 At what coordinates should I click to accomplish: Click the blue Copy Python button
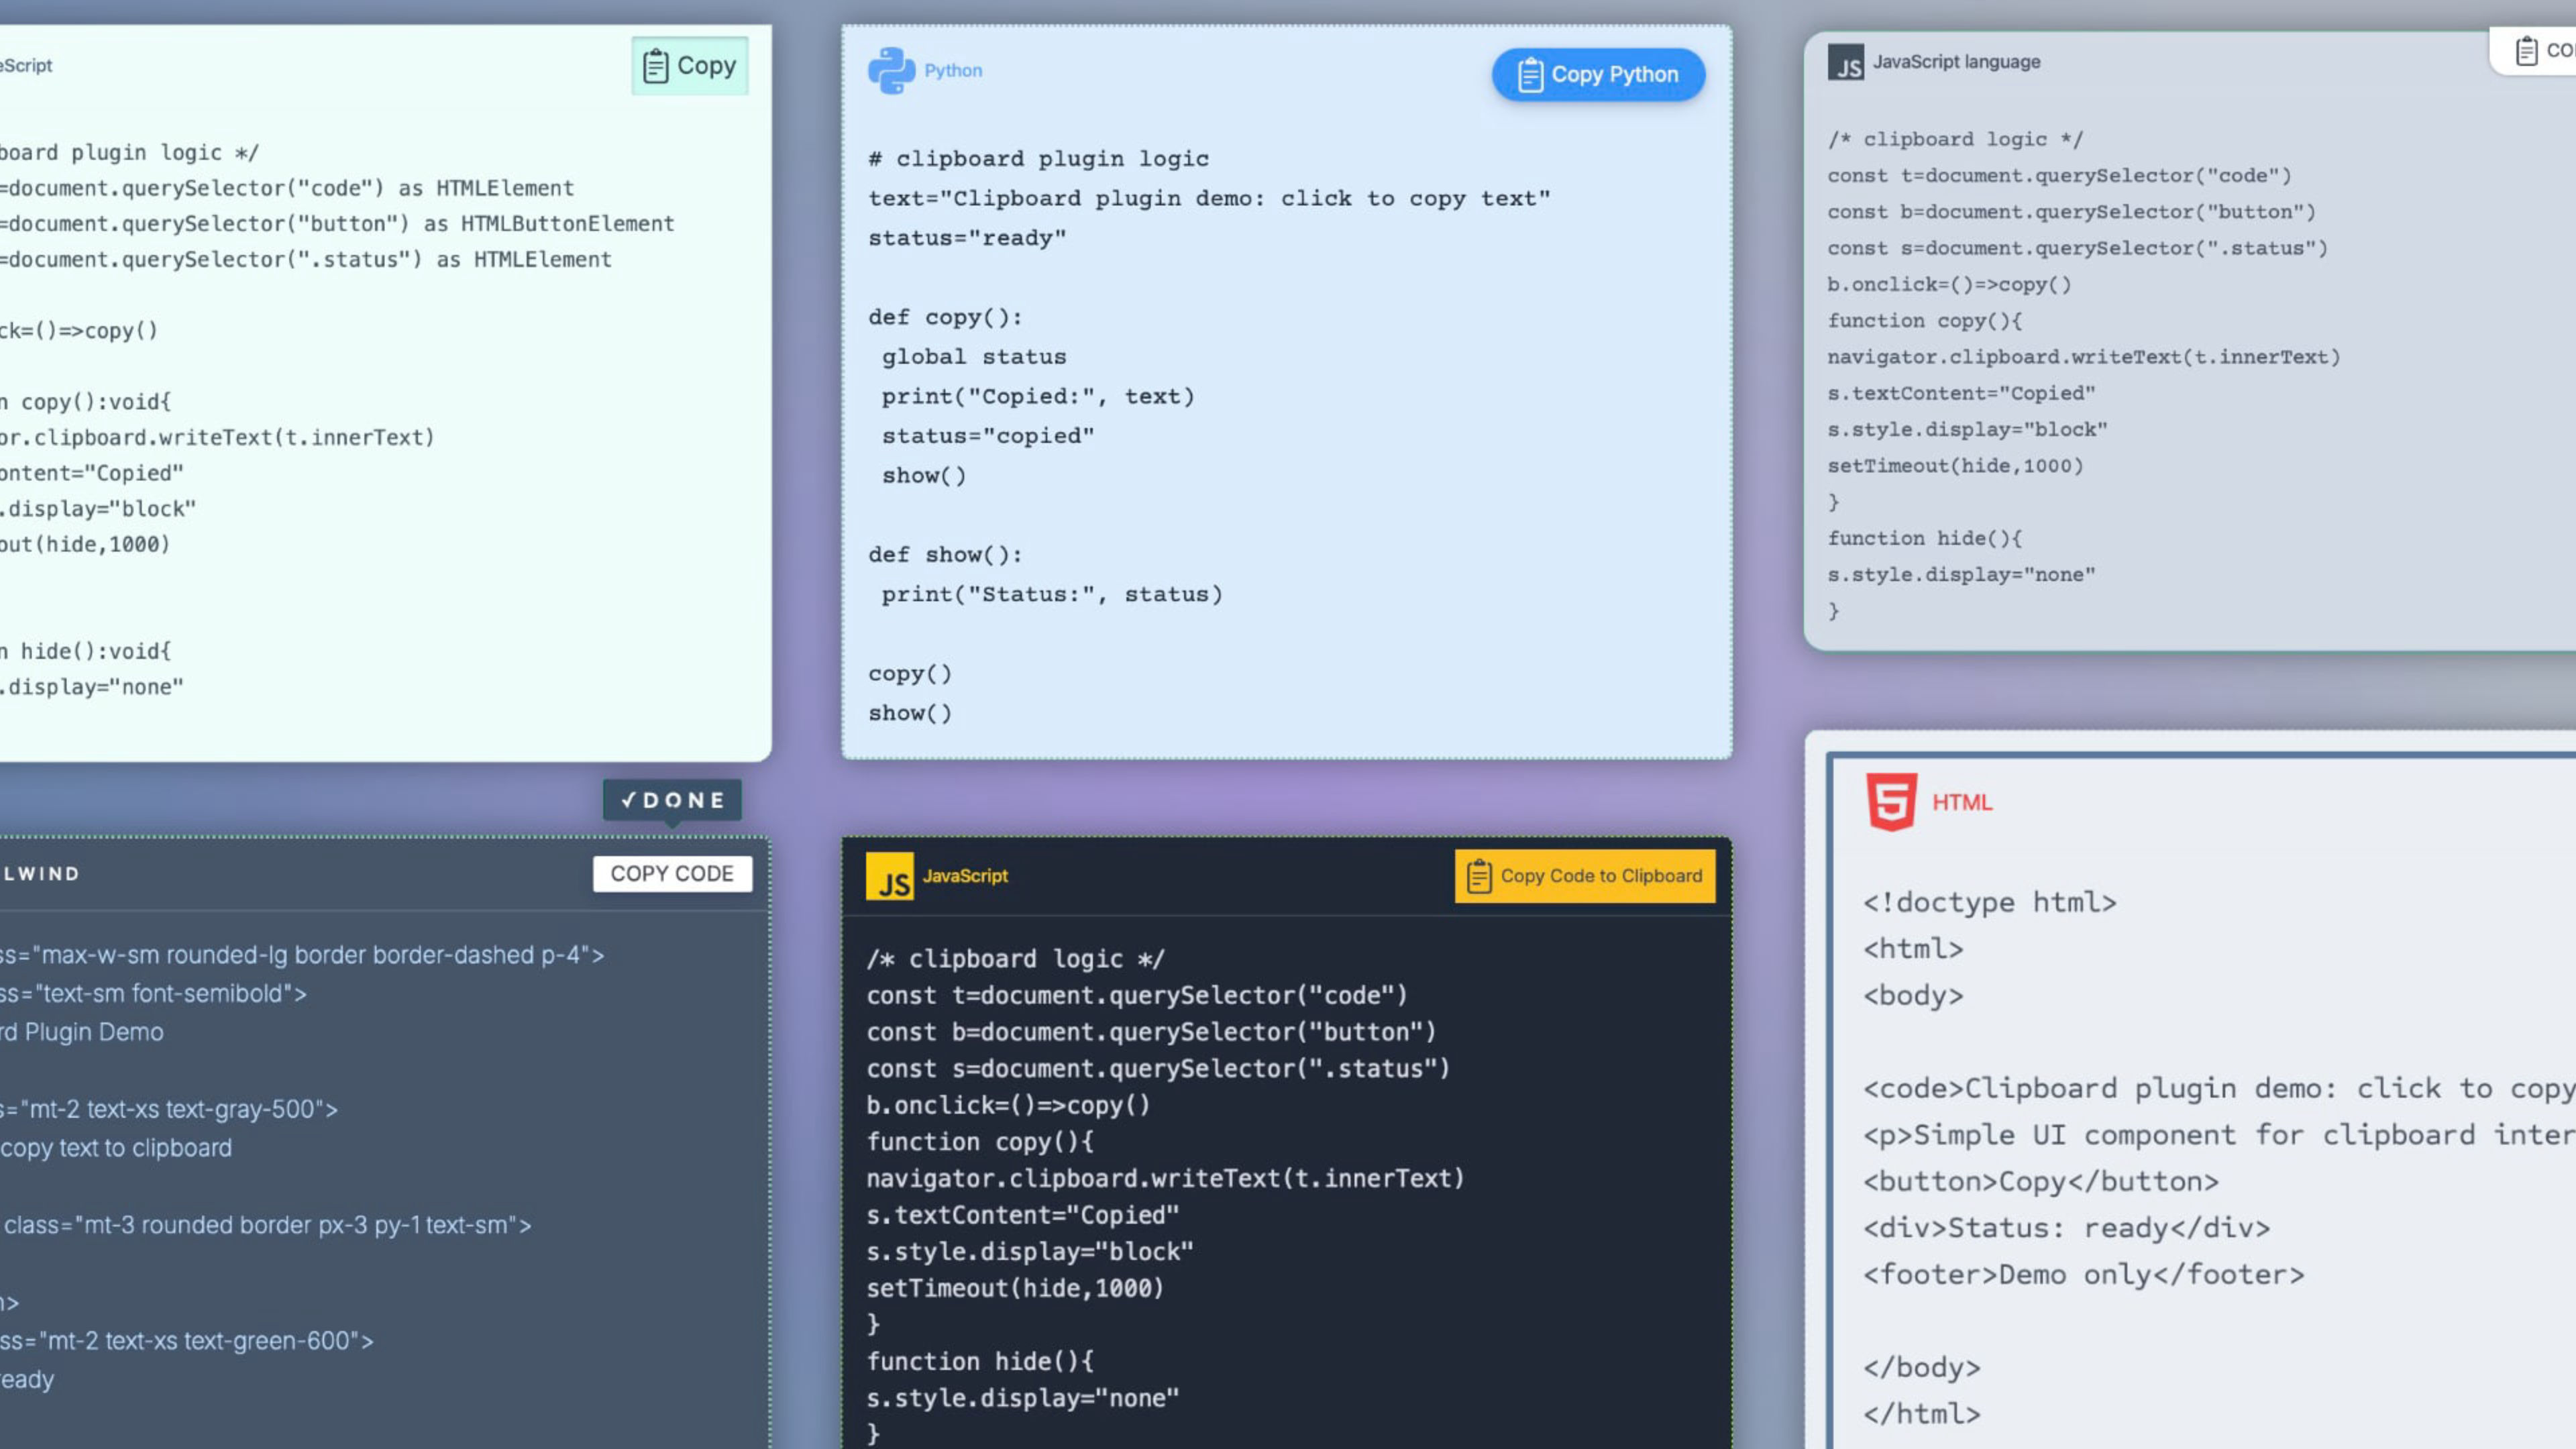[1598, 75]
